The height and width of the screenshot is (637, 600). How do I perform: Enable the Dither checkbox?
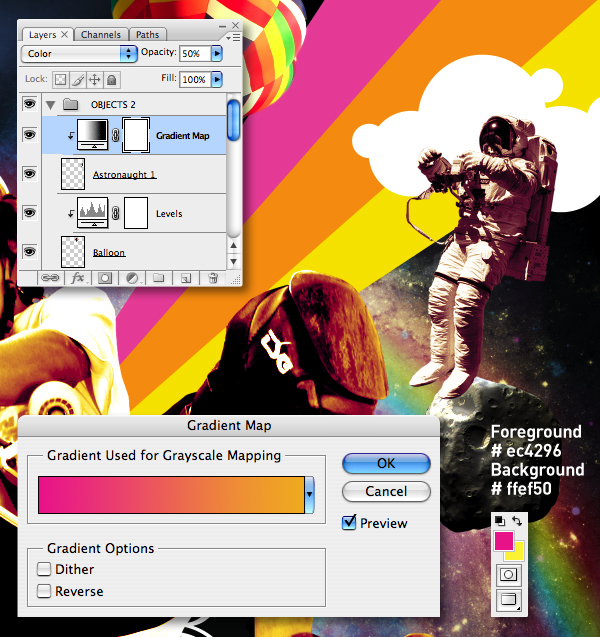point(43,569)
